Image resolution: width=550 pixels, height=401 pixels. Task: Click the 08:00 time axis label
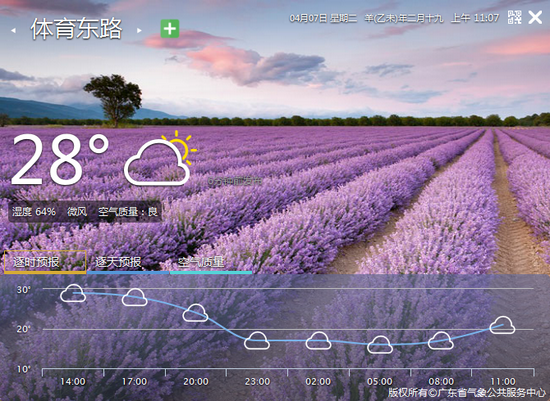[x=441, y=381]
